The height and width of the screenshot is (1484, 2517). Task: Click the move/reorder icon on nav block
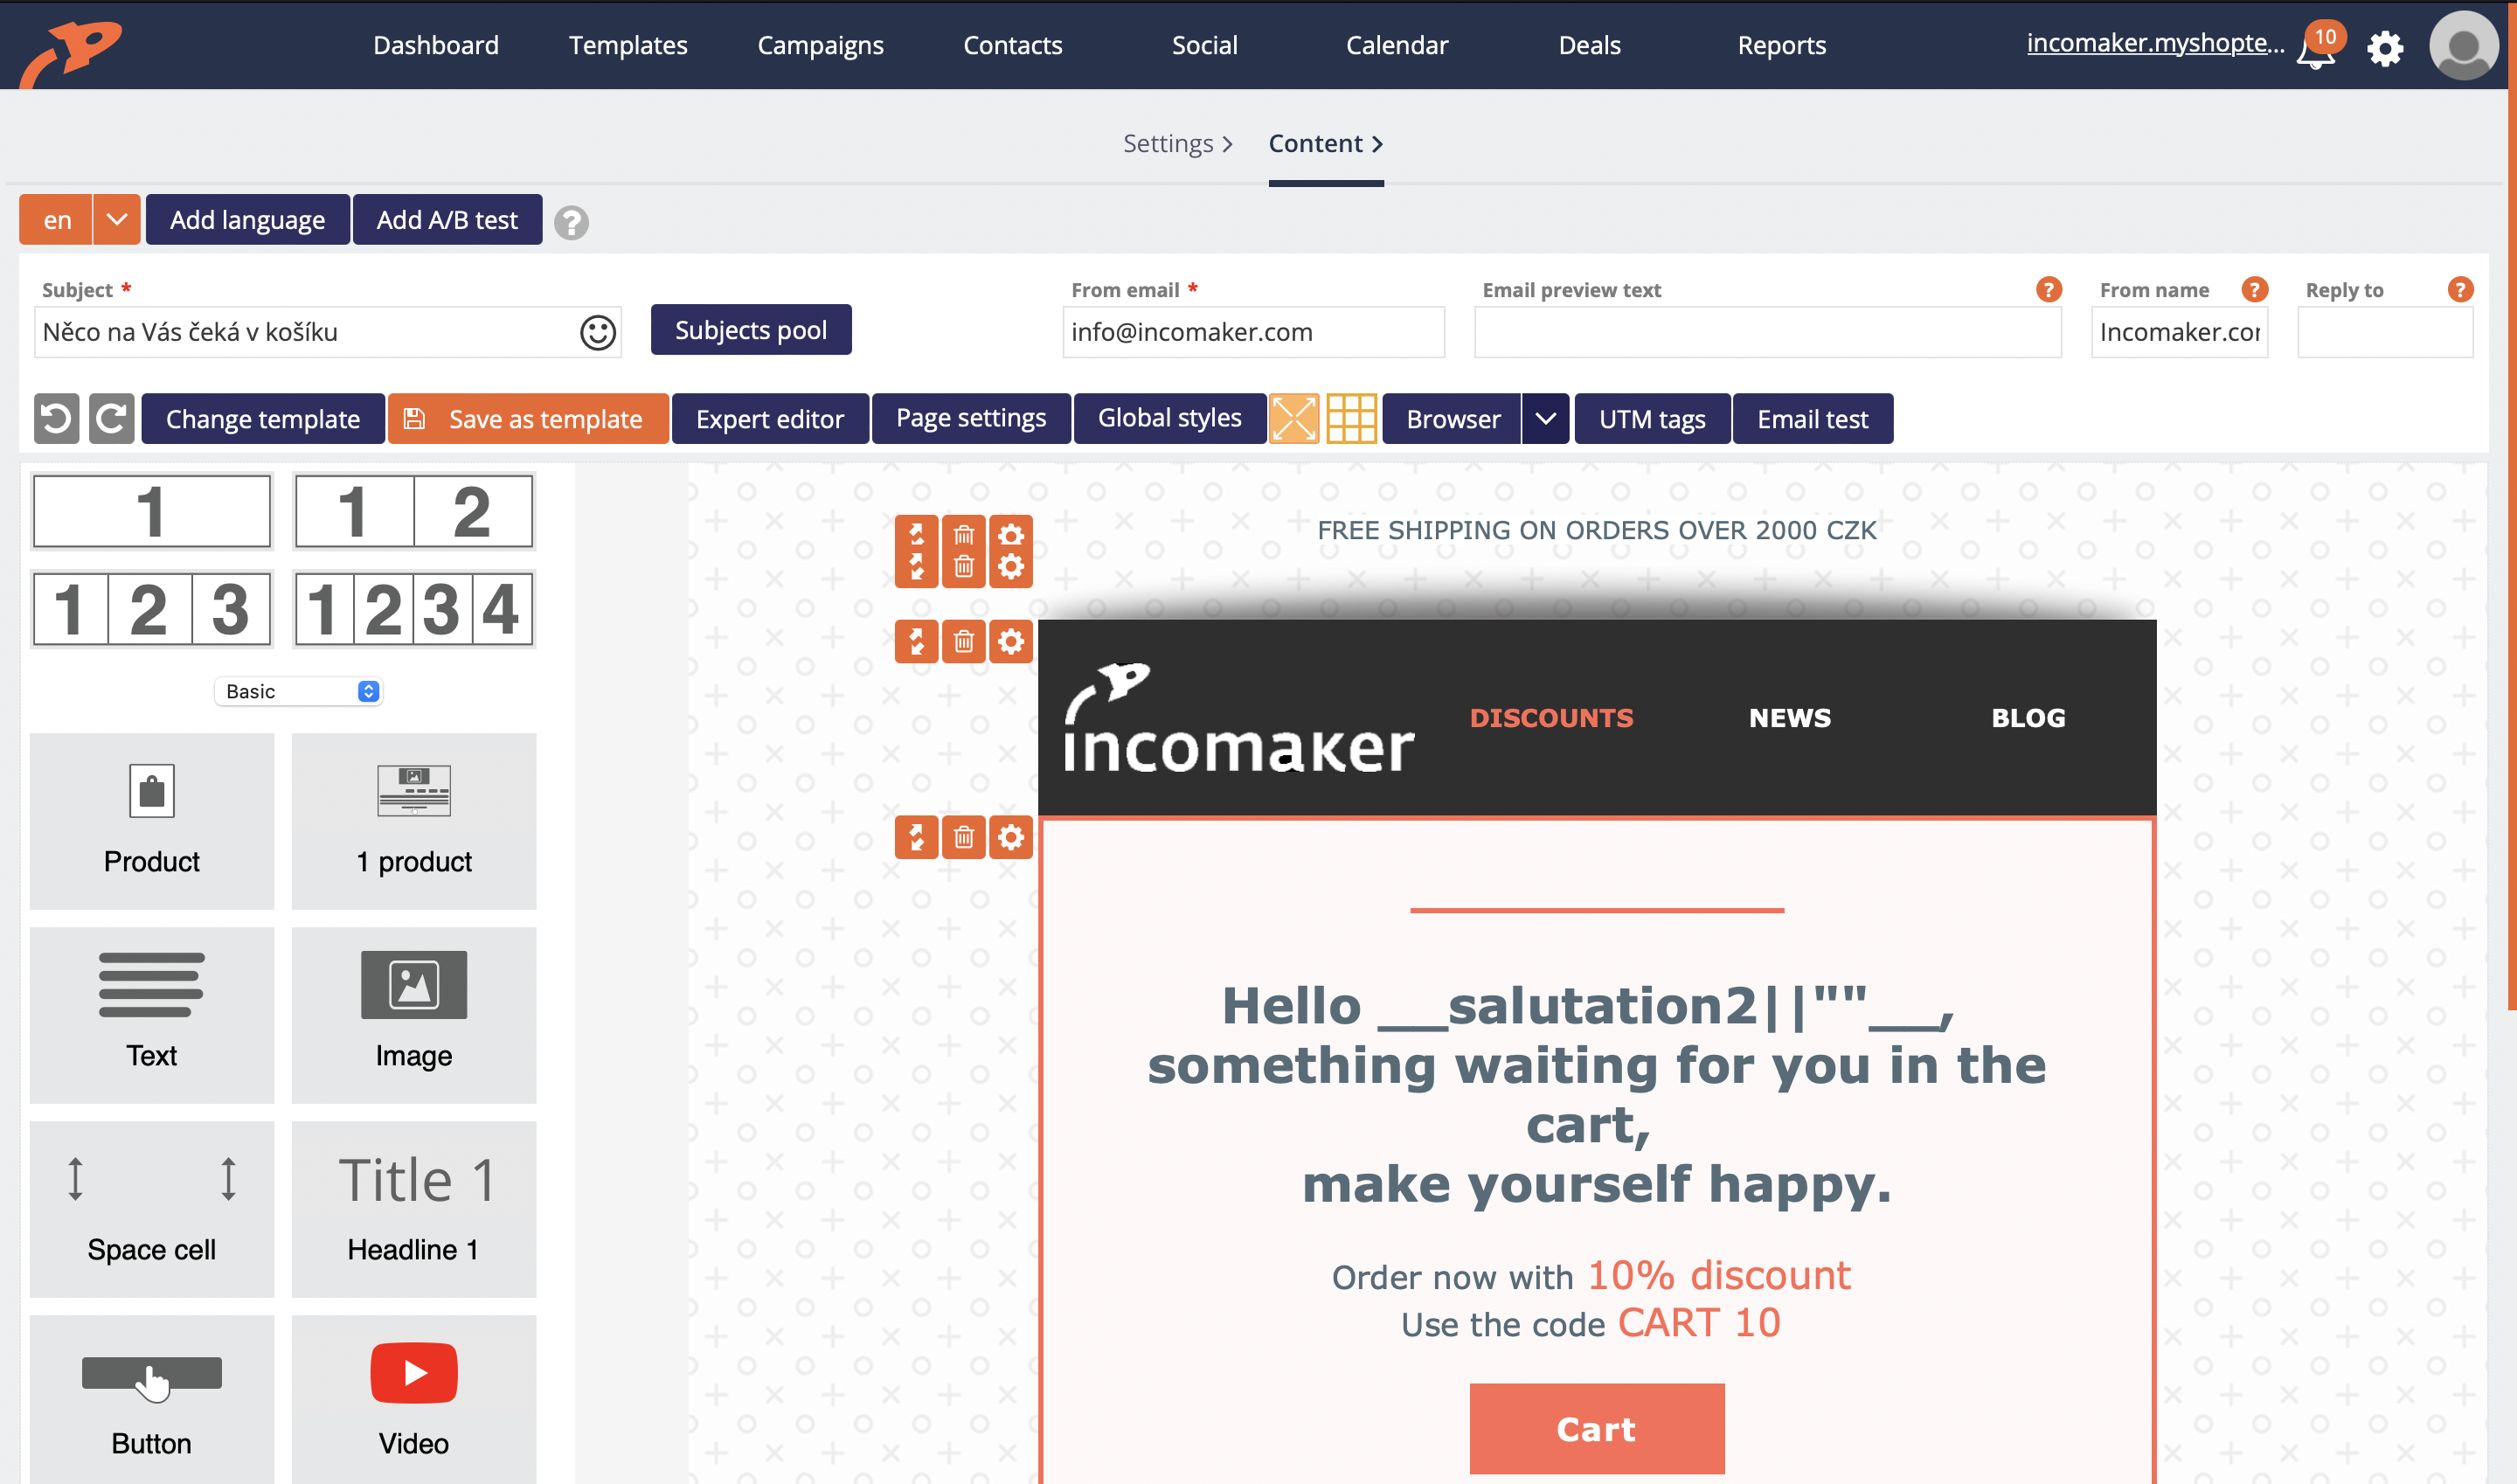click(x=915, y=640)
